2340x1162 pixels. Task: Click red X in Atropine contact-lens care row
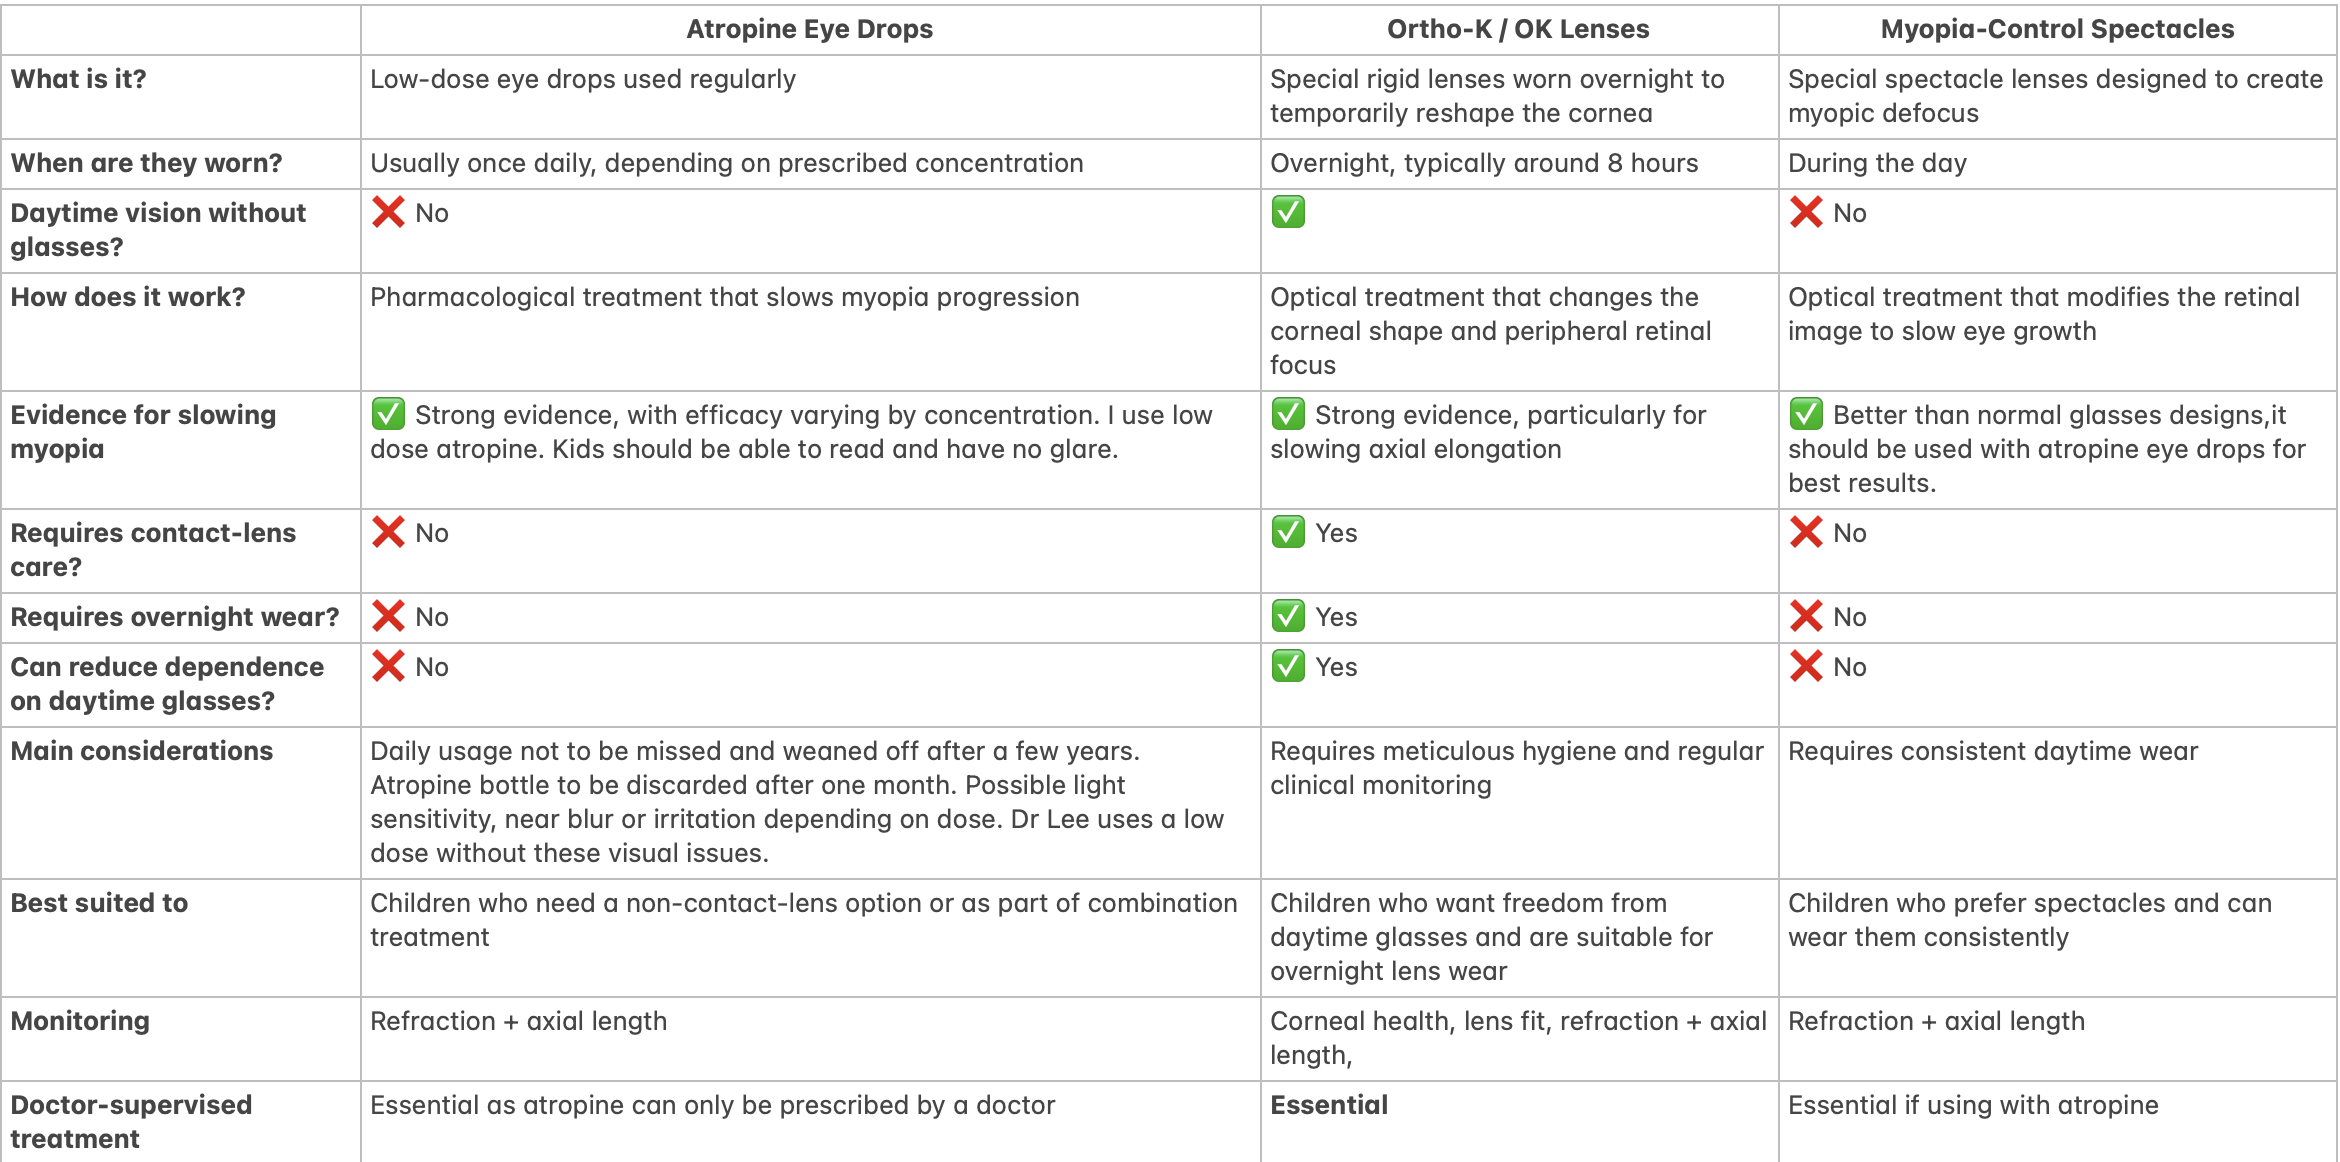pyautogui.click(x=388, y=532)
